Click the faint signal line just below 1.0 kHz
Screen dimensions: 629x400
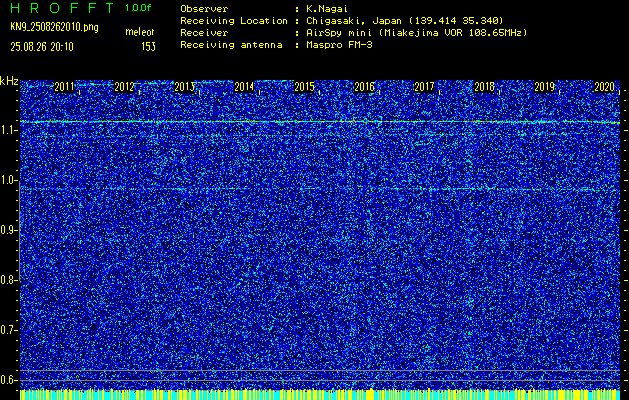[x=320, y=189]
